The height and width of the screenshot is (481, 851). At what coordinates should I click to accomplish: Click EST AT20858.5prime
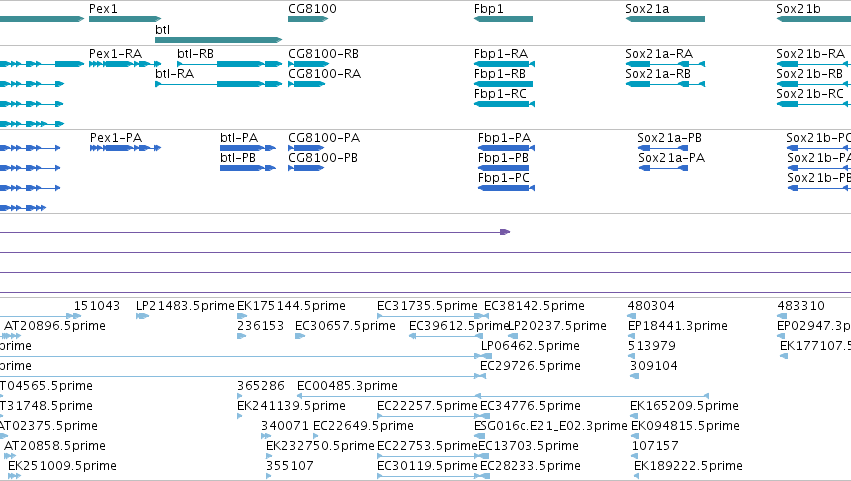click(x=55, y=446)
